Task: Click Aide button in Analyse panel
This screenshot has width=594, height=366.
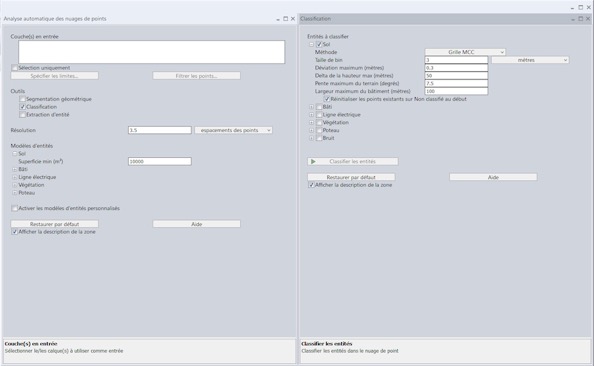Action: tap(196, 224)
